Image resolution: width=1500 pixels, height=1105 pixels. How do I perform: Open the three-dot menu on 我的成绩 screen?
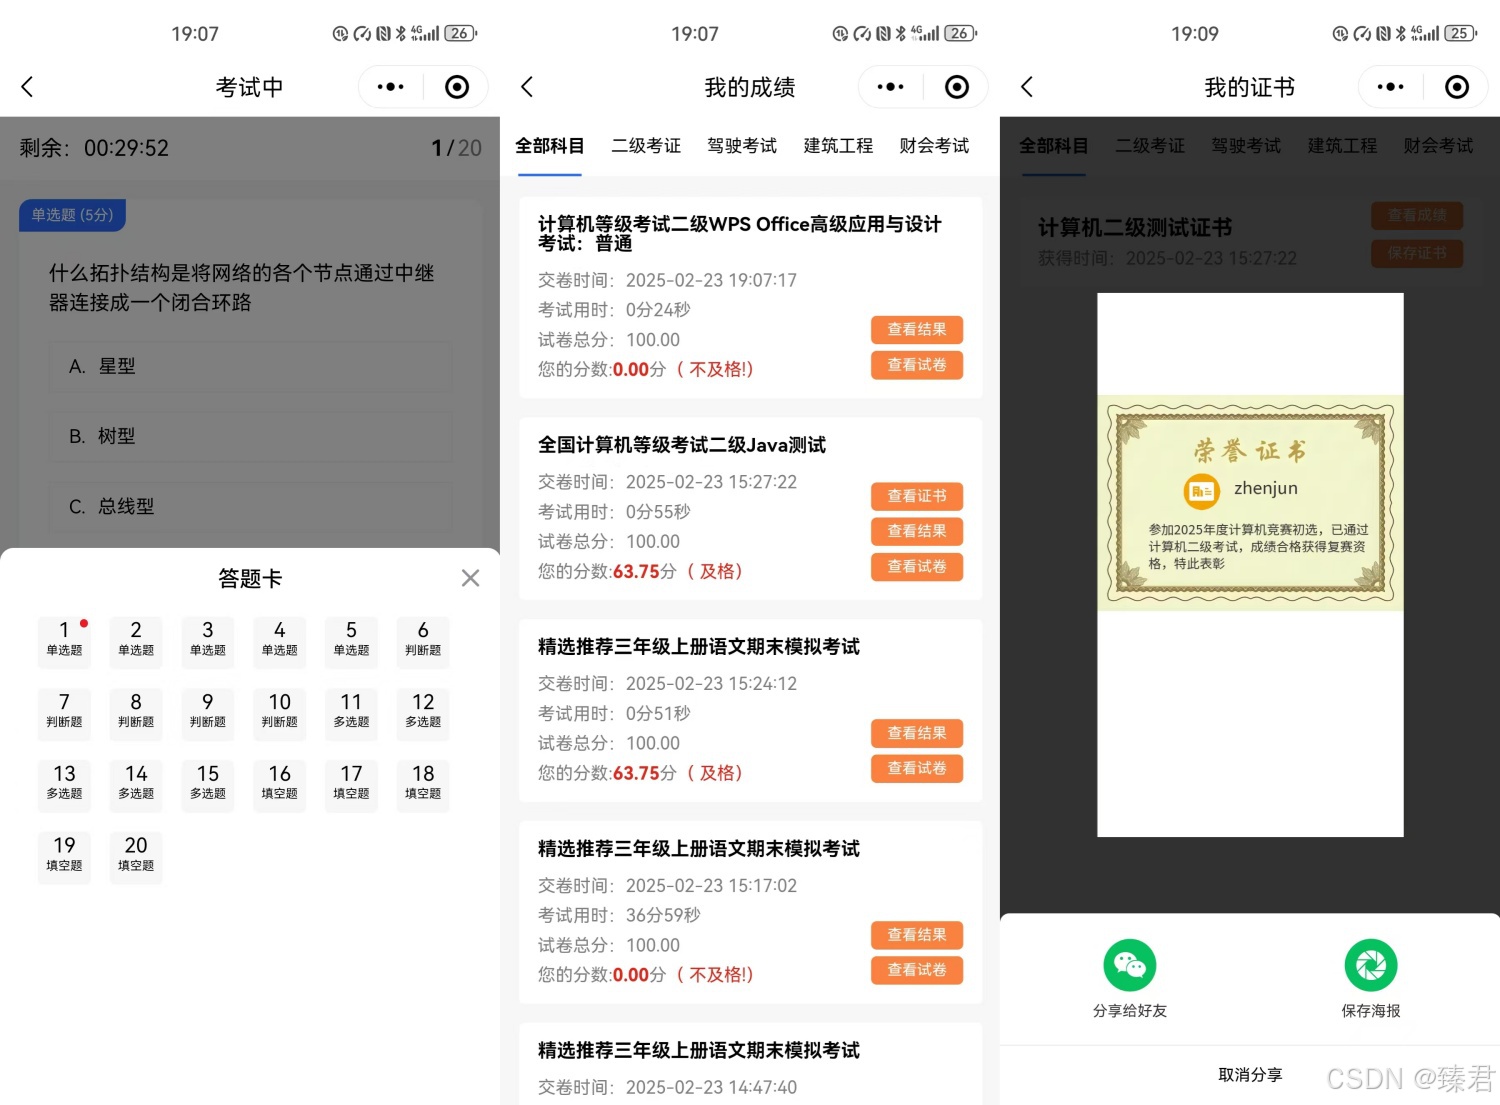(891, 87)
